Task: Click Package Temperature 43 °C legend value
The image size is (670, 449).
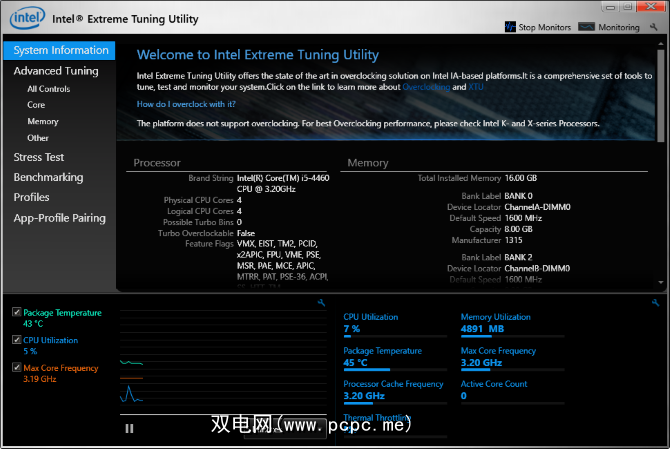Action: [x=33, y=323]
